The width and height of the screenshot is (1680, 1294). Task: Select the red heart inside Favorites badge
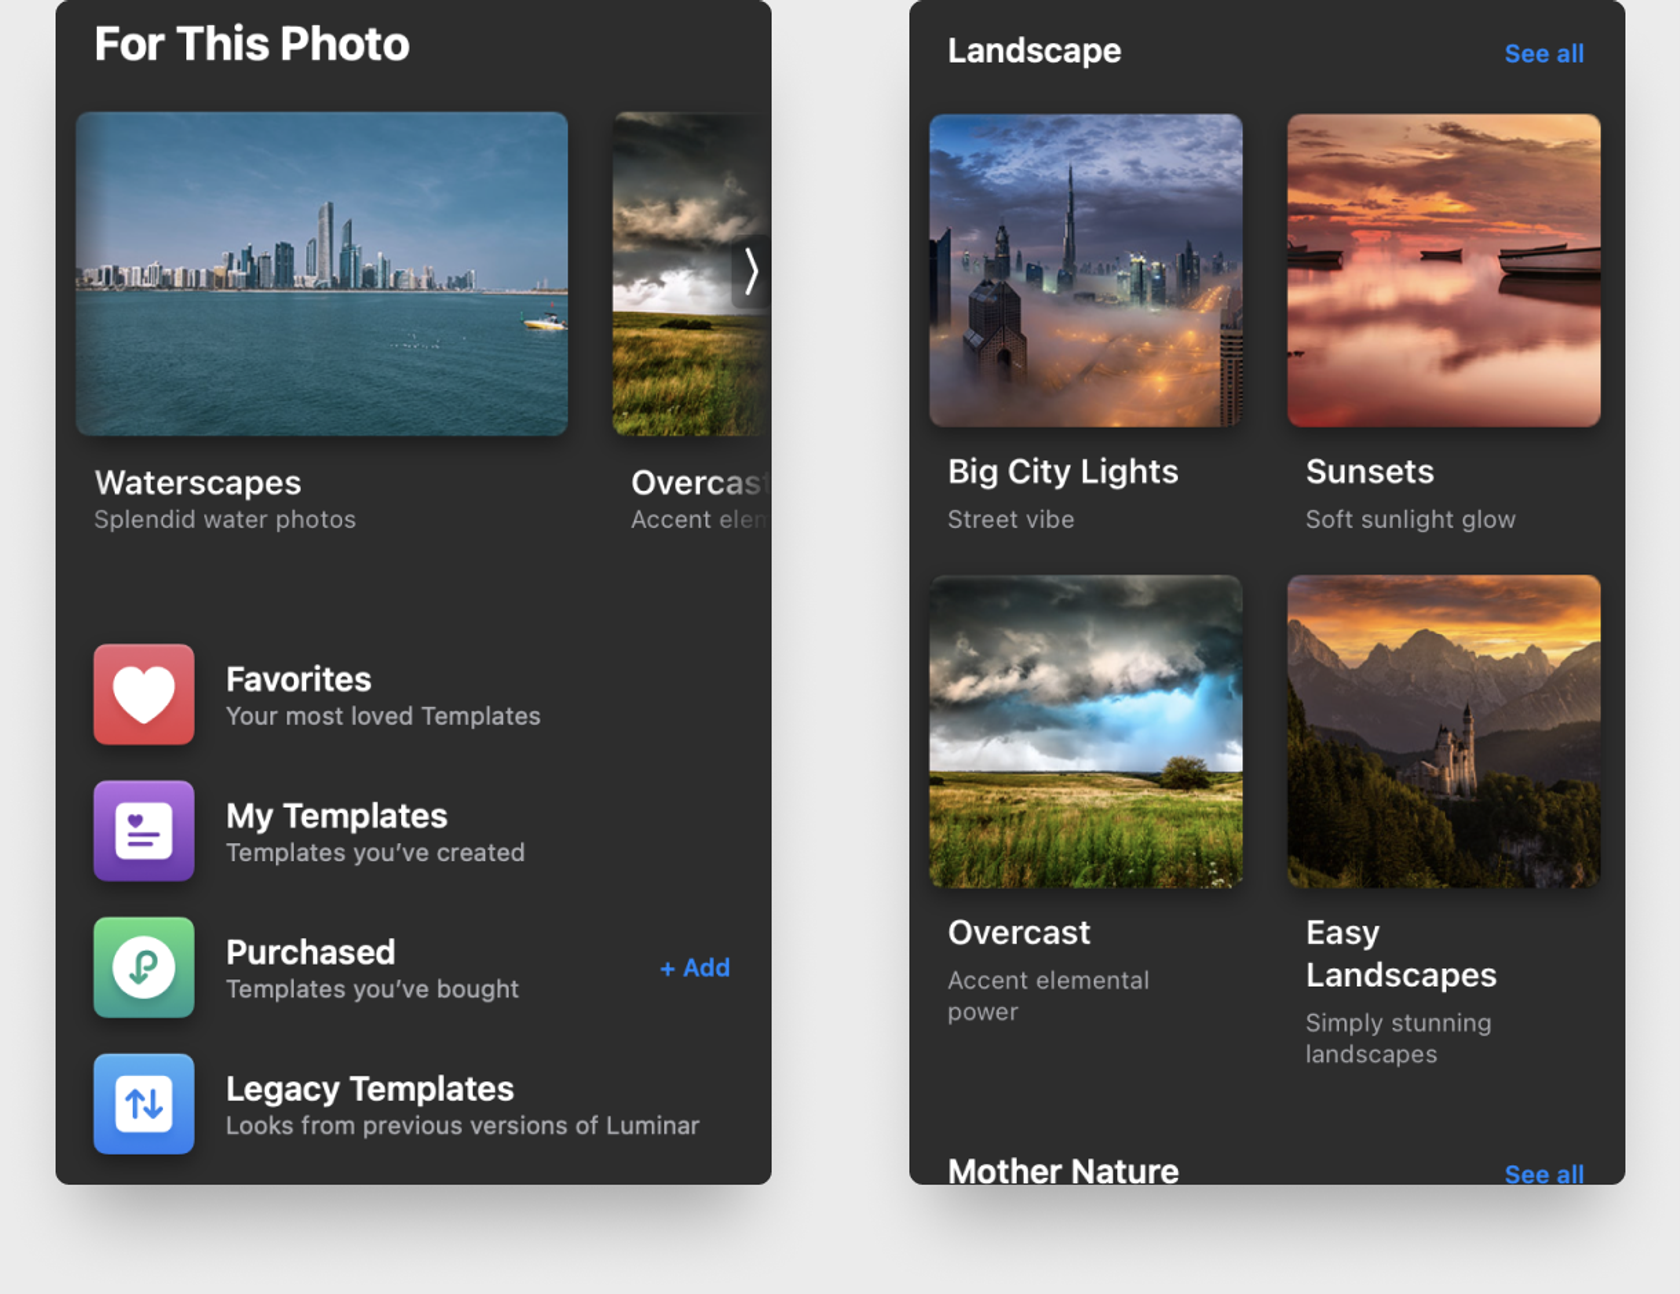(x=143, y=695)
